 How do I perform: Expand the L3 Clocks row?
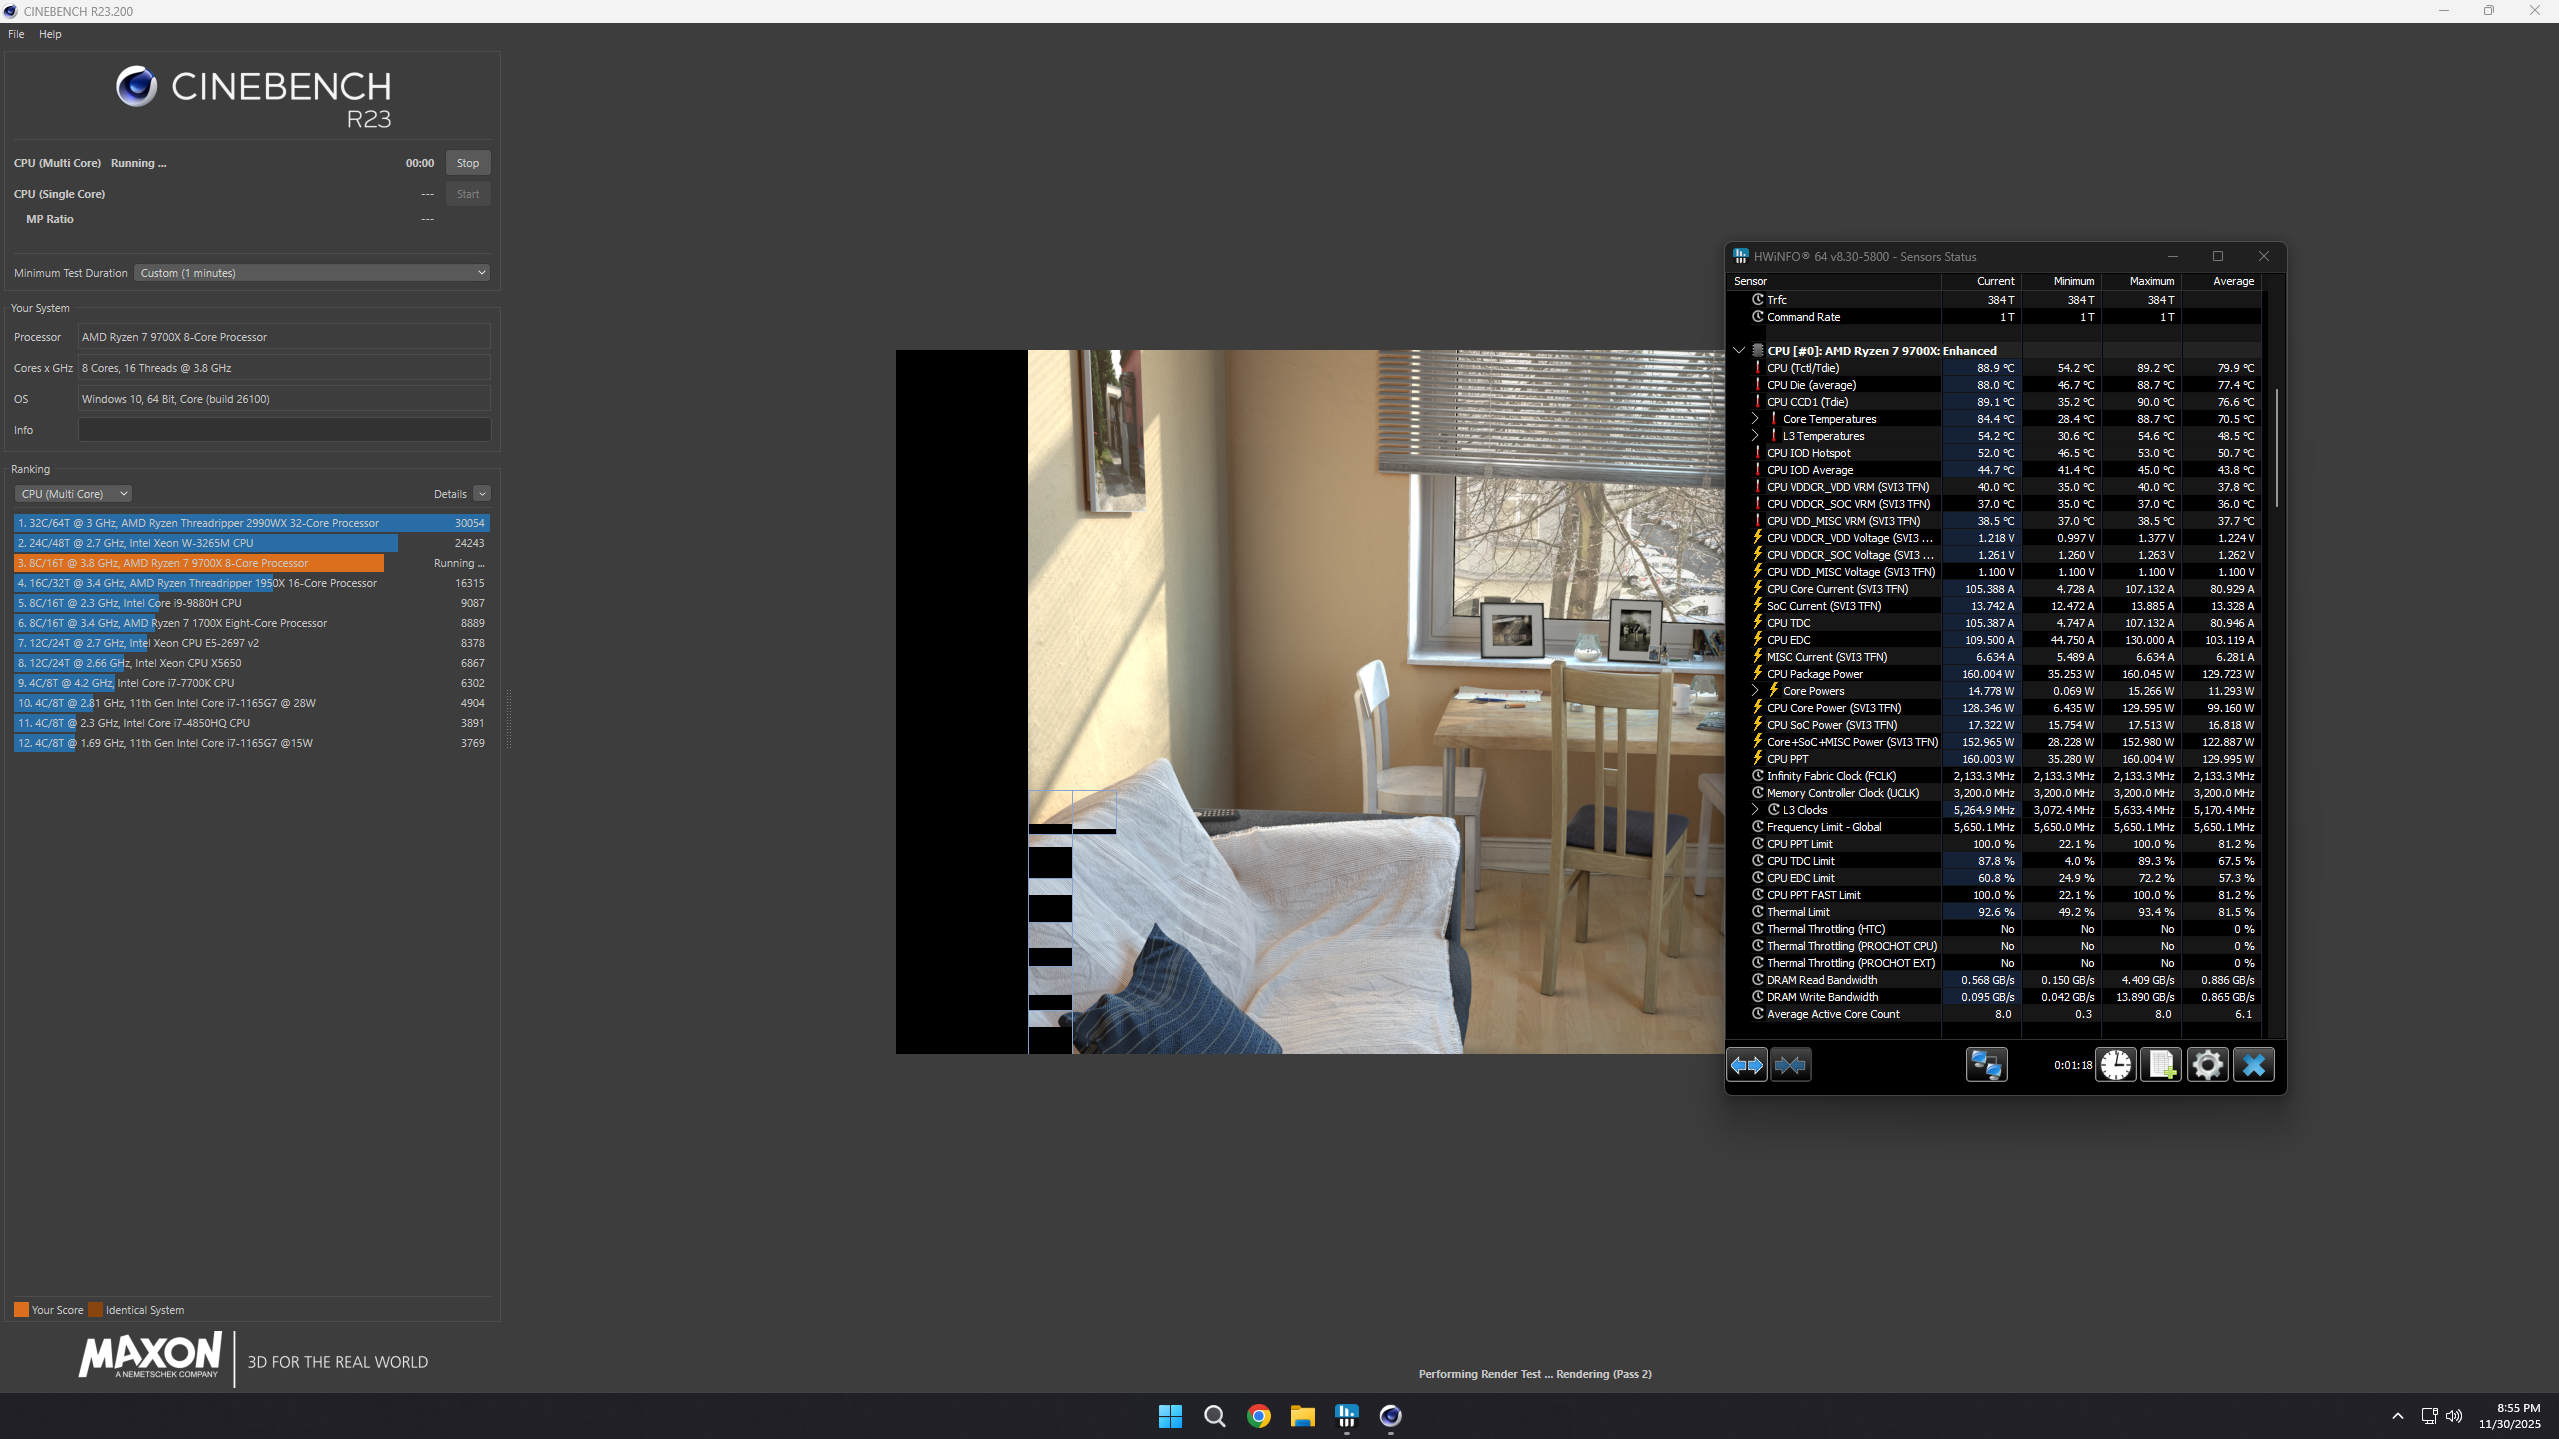click(x=1755, y=810)
